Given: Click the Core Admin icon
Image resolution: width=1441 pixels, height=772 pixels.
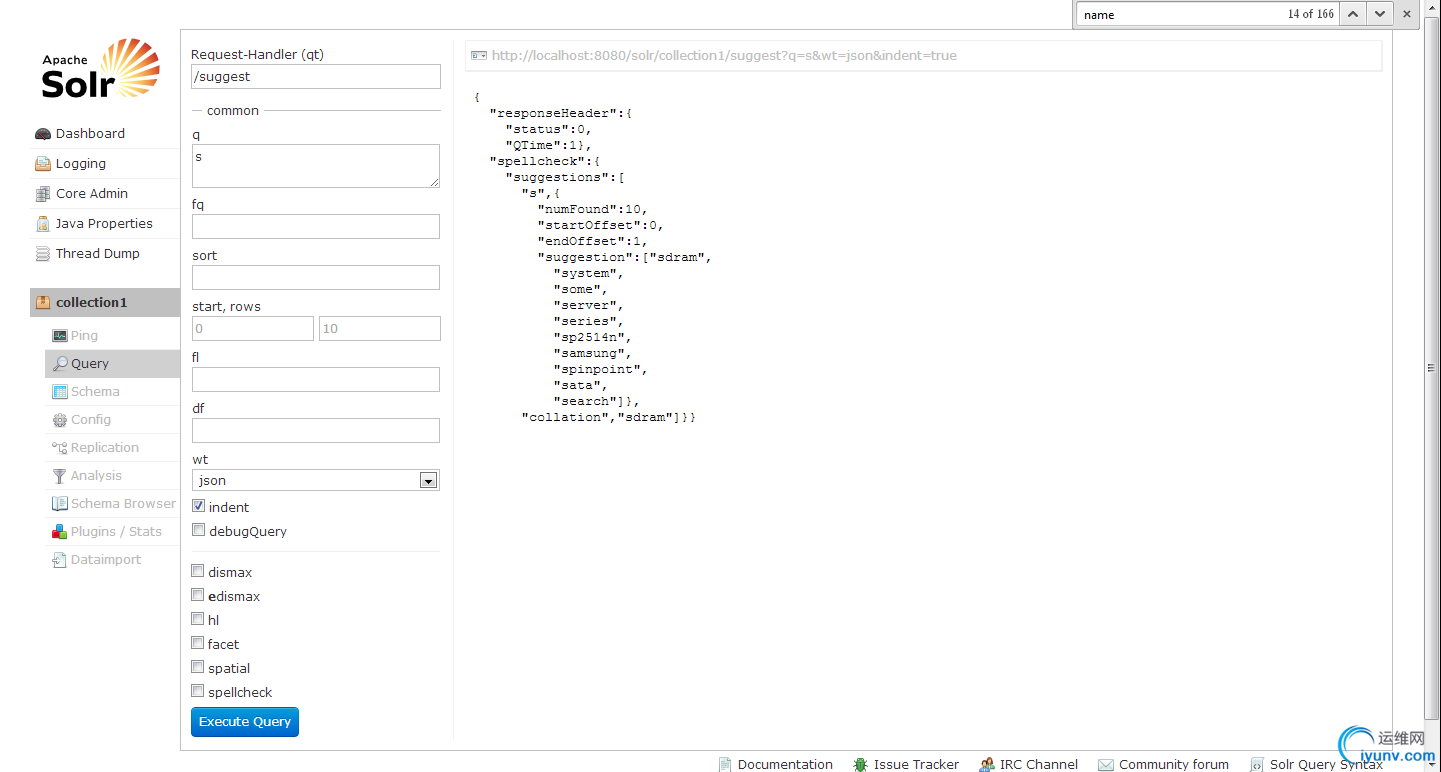Looking at the screenshot, I should tap(42, 194).
